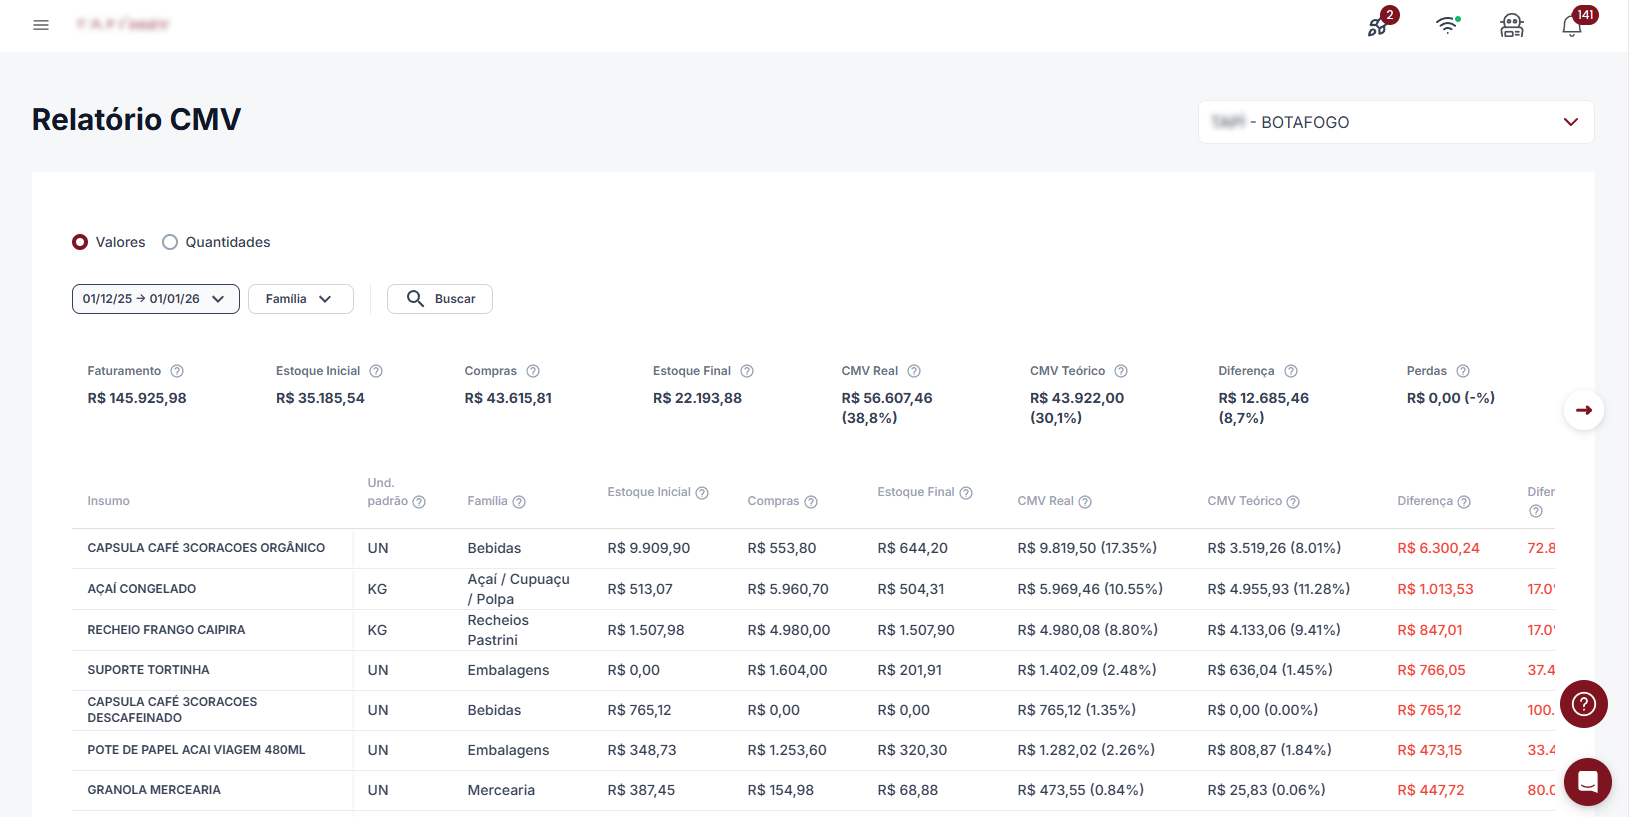Check the Wi-Fi connection status icon

pos(1447,26)
